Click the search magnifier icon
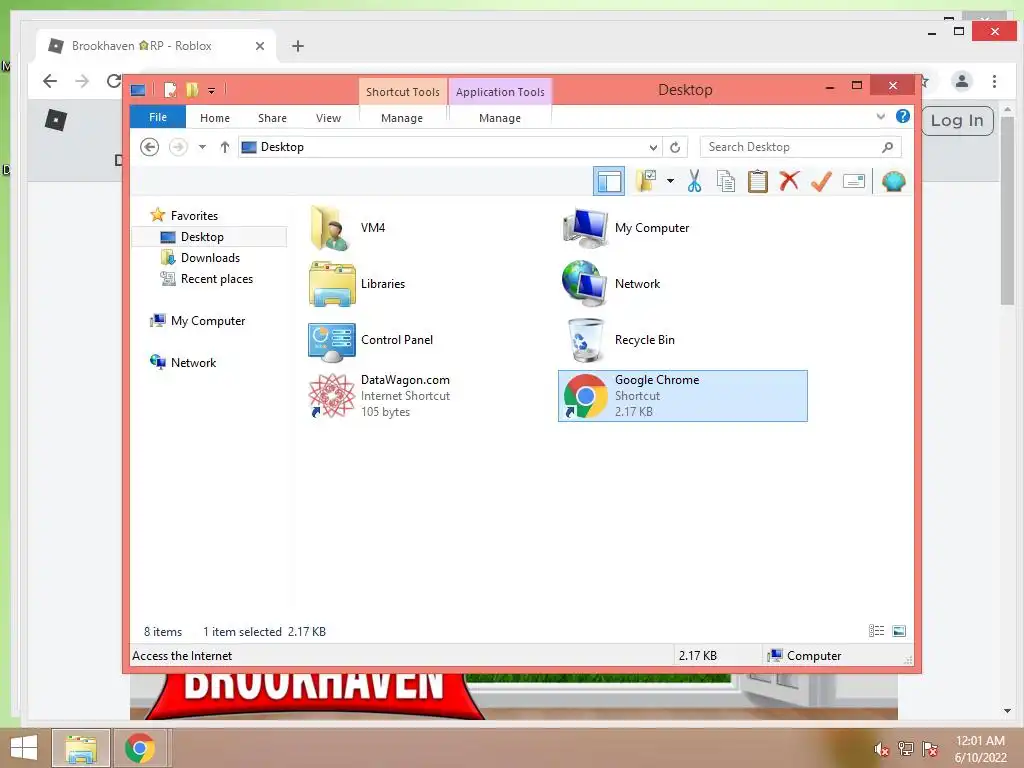1024x768 pixels. 888,147
